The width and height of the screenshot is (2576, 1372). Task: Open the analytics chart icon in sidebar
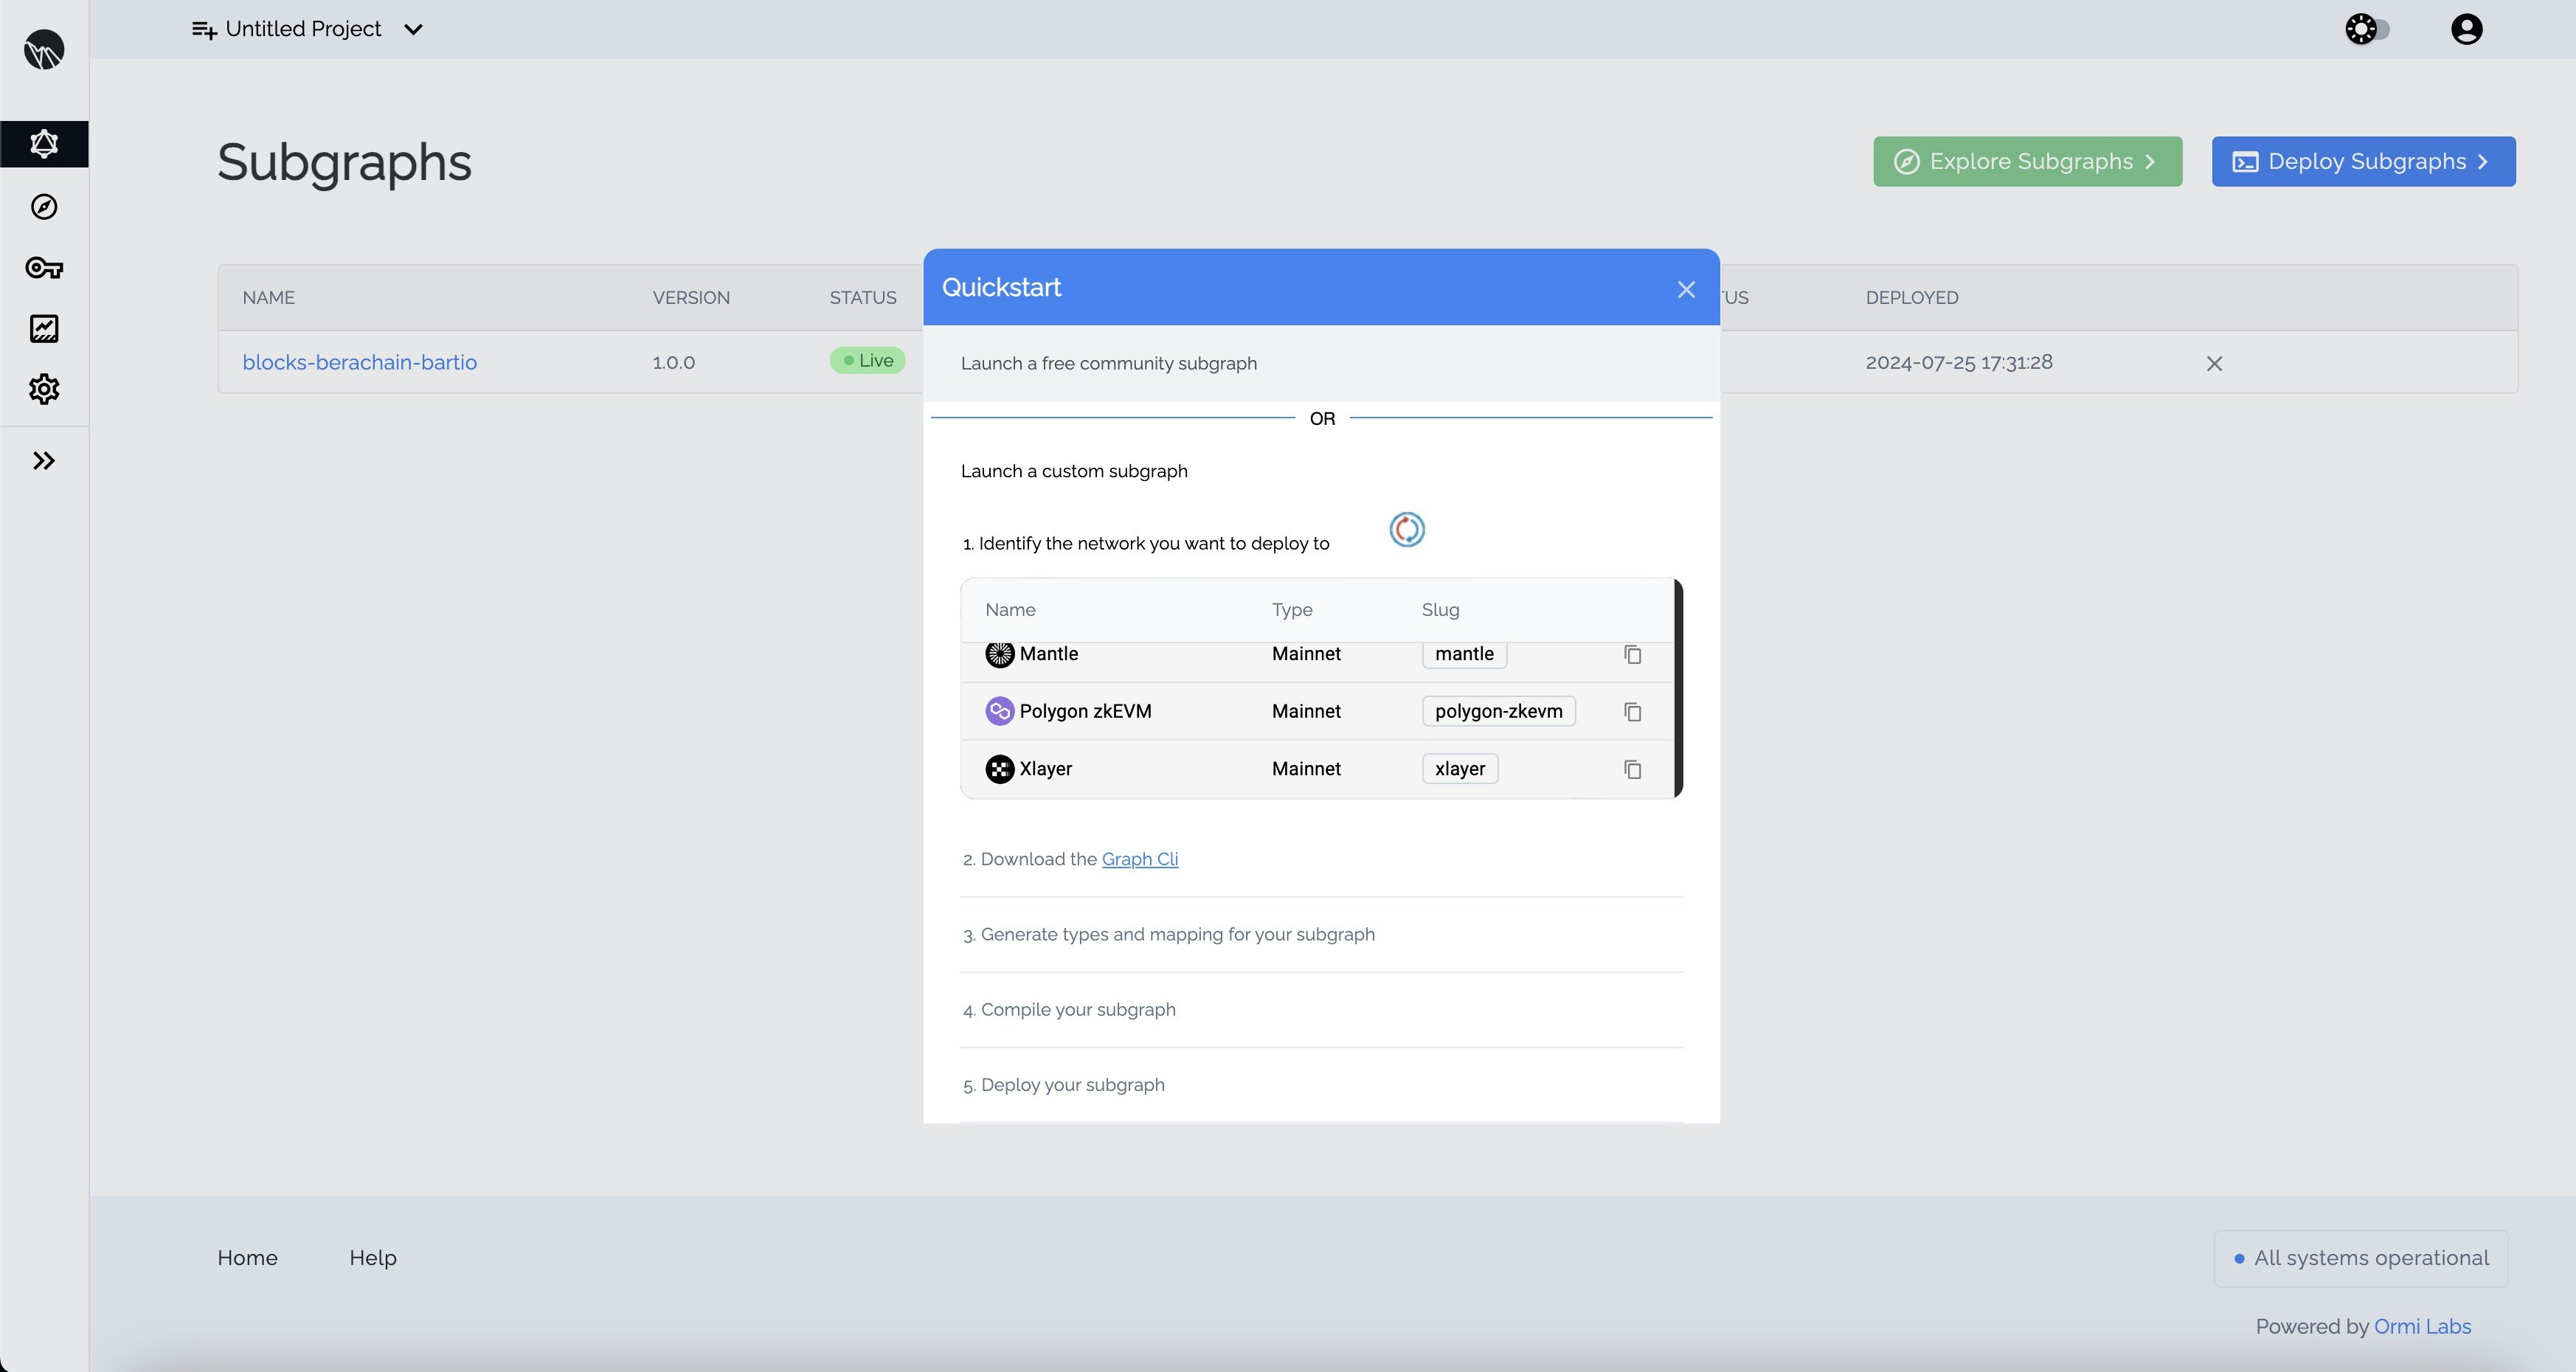click(x=44, y=329)
